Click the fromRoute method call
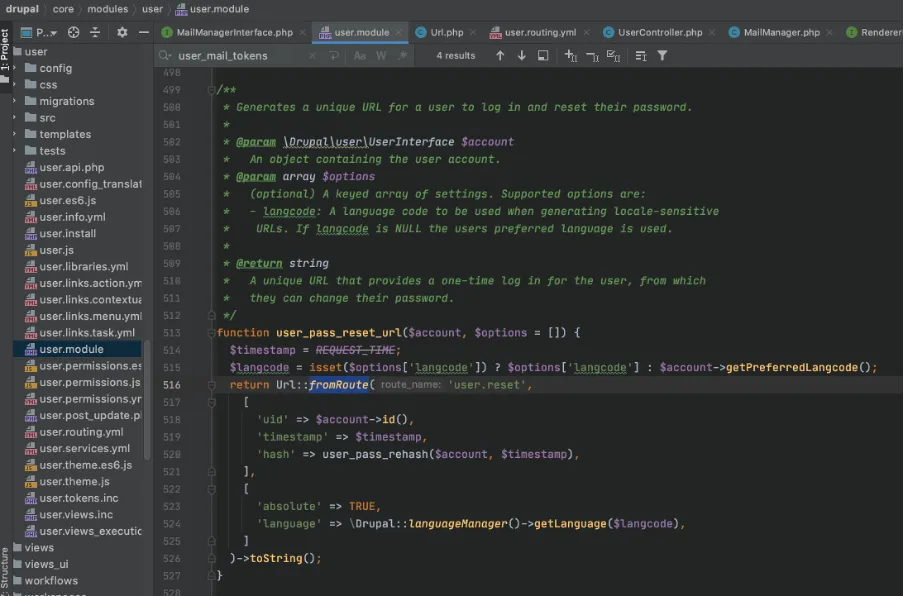The image size is (904, 596). point(338,384)
